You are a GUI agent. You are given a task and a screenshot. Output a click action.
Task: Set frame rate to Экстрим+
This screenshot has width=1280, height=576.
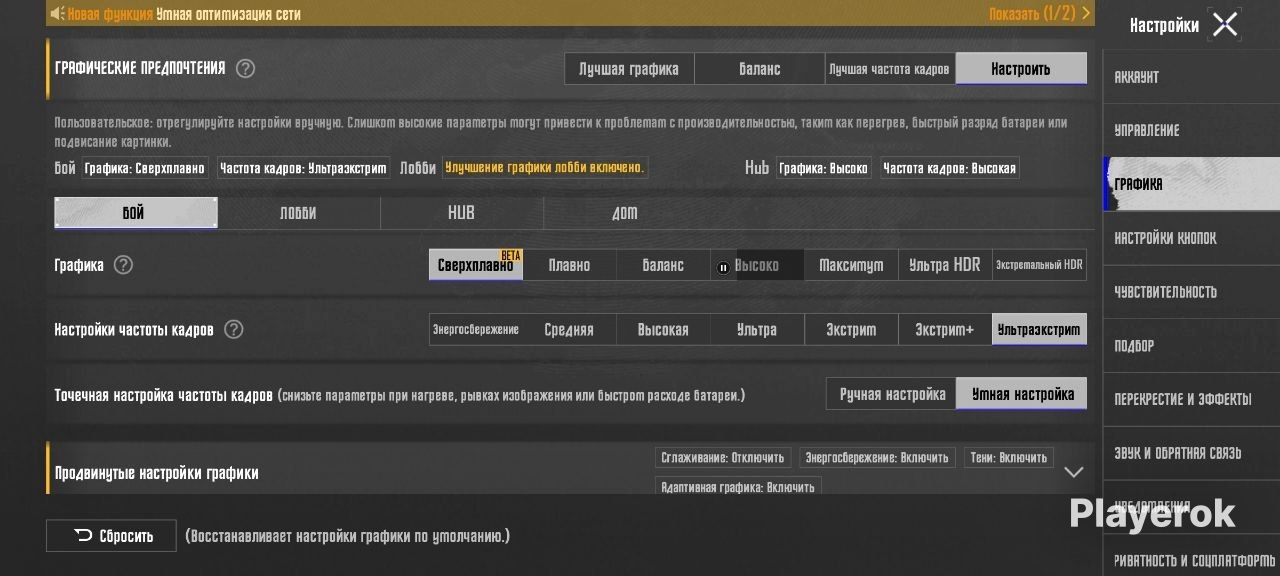(945, 329)
